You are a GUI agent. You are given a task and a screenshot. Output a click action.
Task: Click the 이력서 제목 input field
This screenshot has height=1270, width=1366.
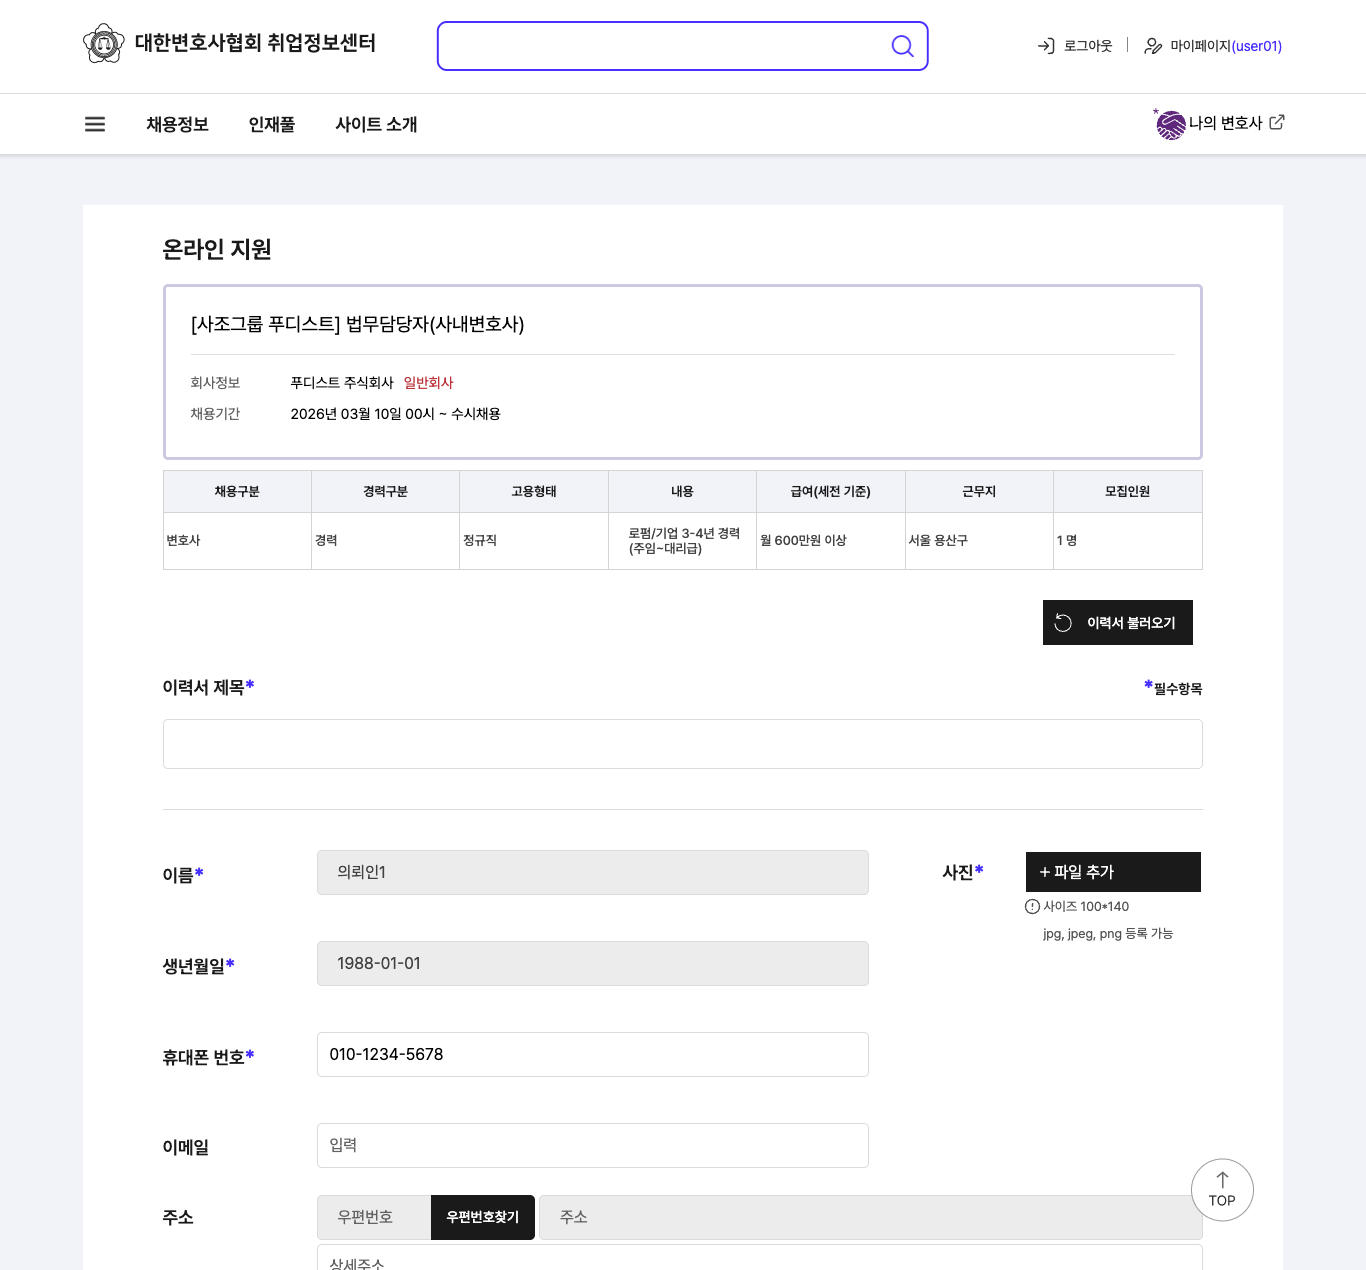pos(682,744)
